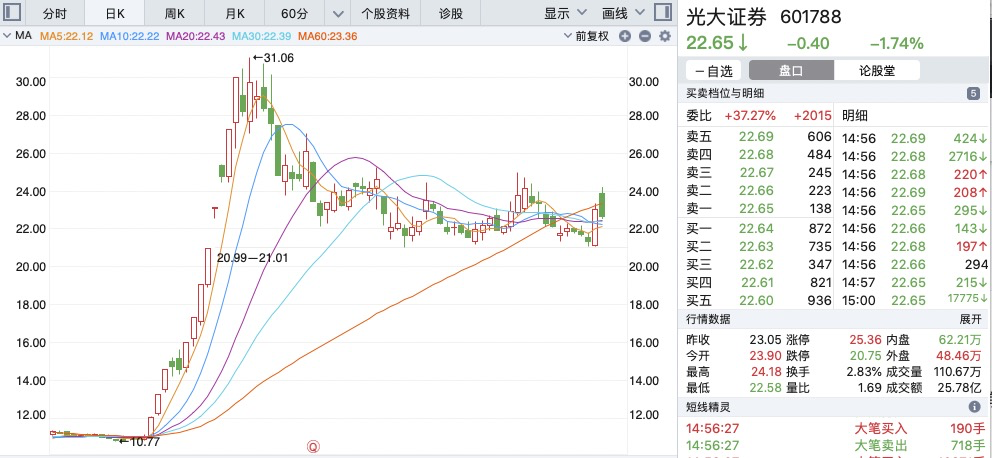Open the info icon in 短线精灵
This screenshot has width=992, height=458.
coord(974,407)
